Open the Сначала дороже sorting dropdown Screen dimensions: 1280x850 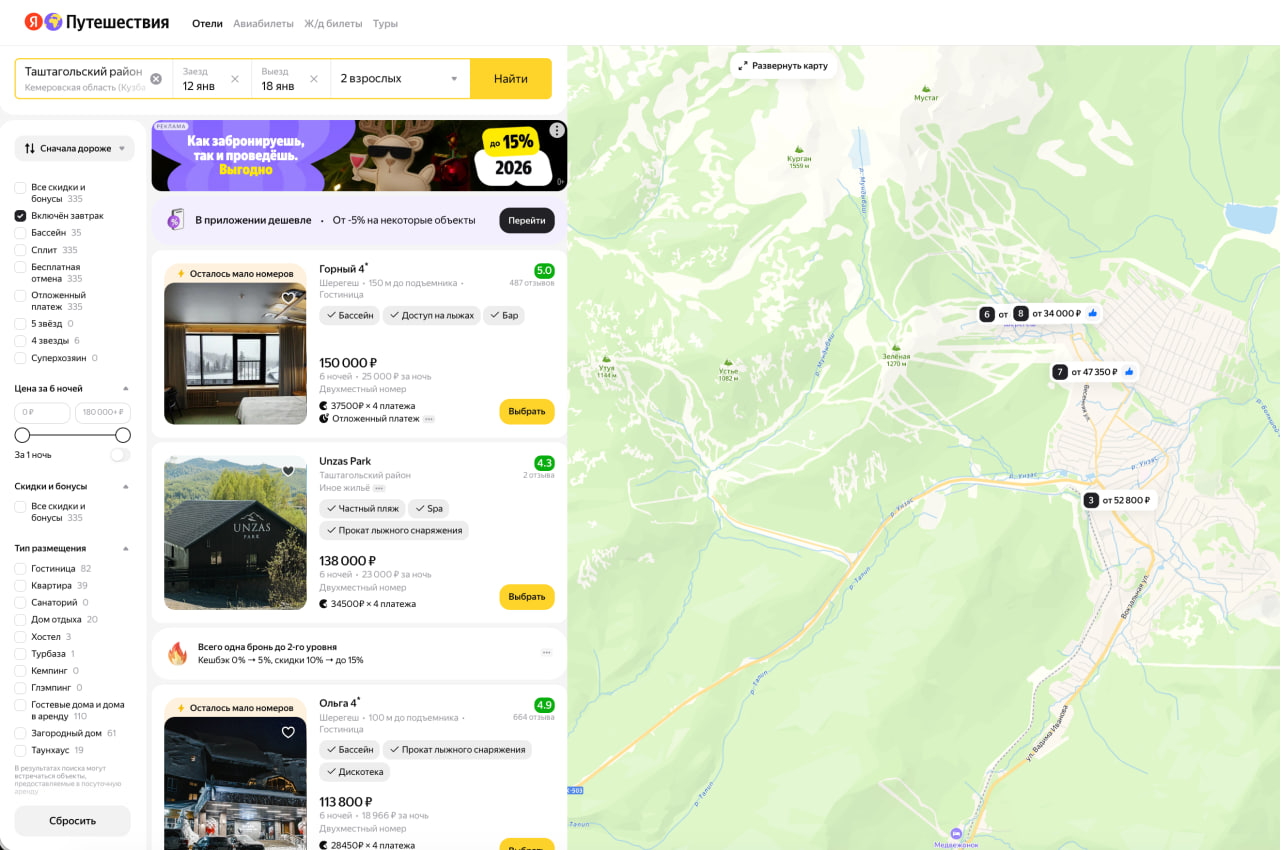pyautogui.click(x=74, y=148)
